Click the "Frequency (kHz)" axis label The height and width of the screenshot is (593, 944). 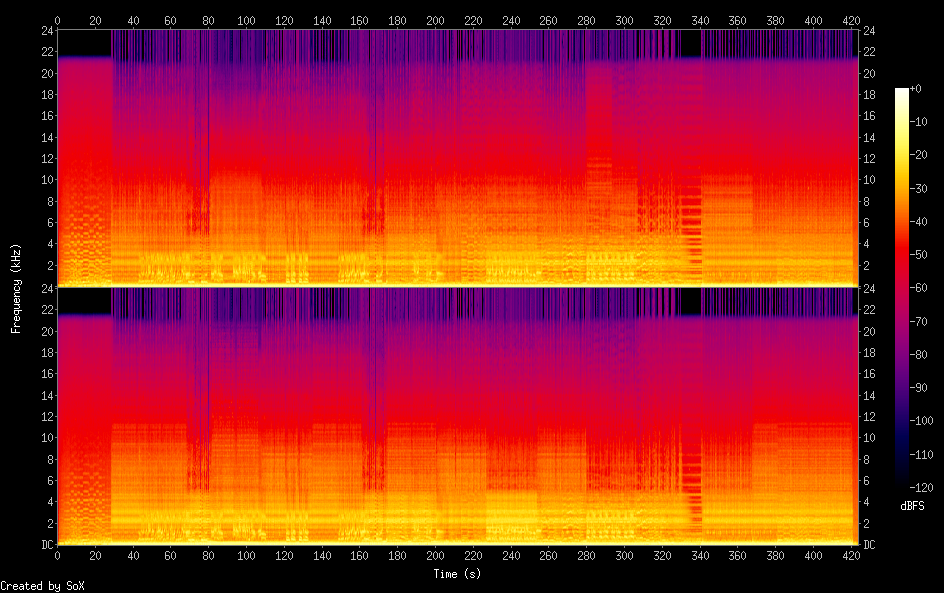[16, 288]
